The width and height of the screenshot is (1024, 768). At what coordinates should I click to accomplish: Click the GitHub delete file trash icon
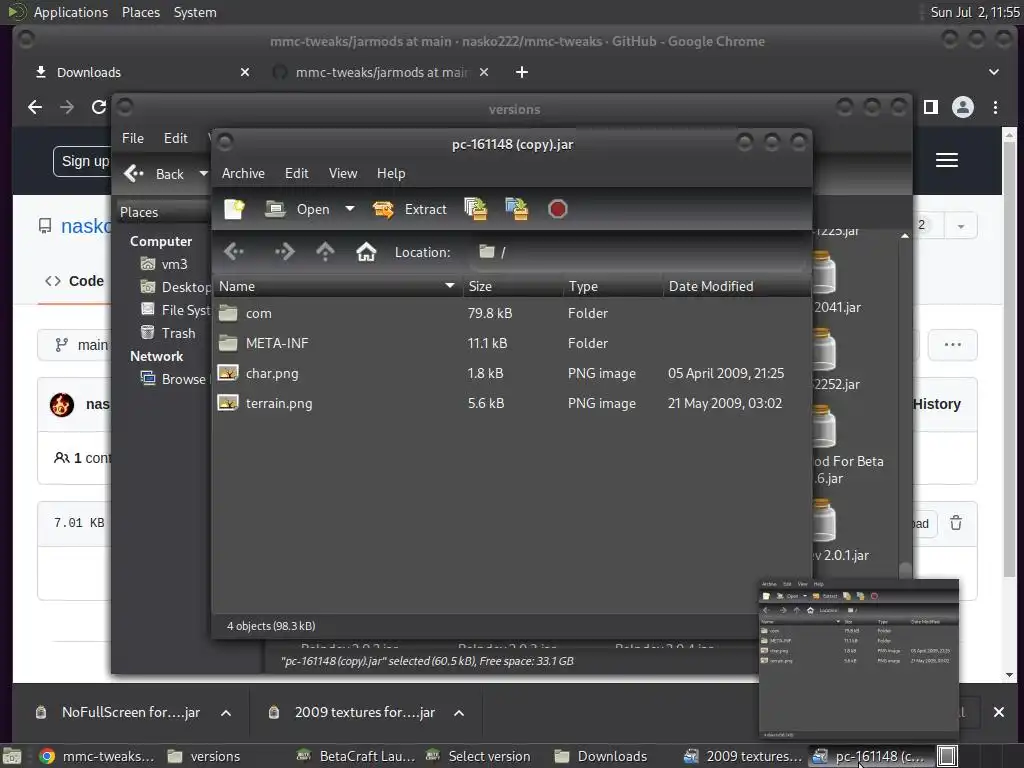(x=956, y=523)
